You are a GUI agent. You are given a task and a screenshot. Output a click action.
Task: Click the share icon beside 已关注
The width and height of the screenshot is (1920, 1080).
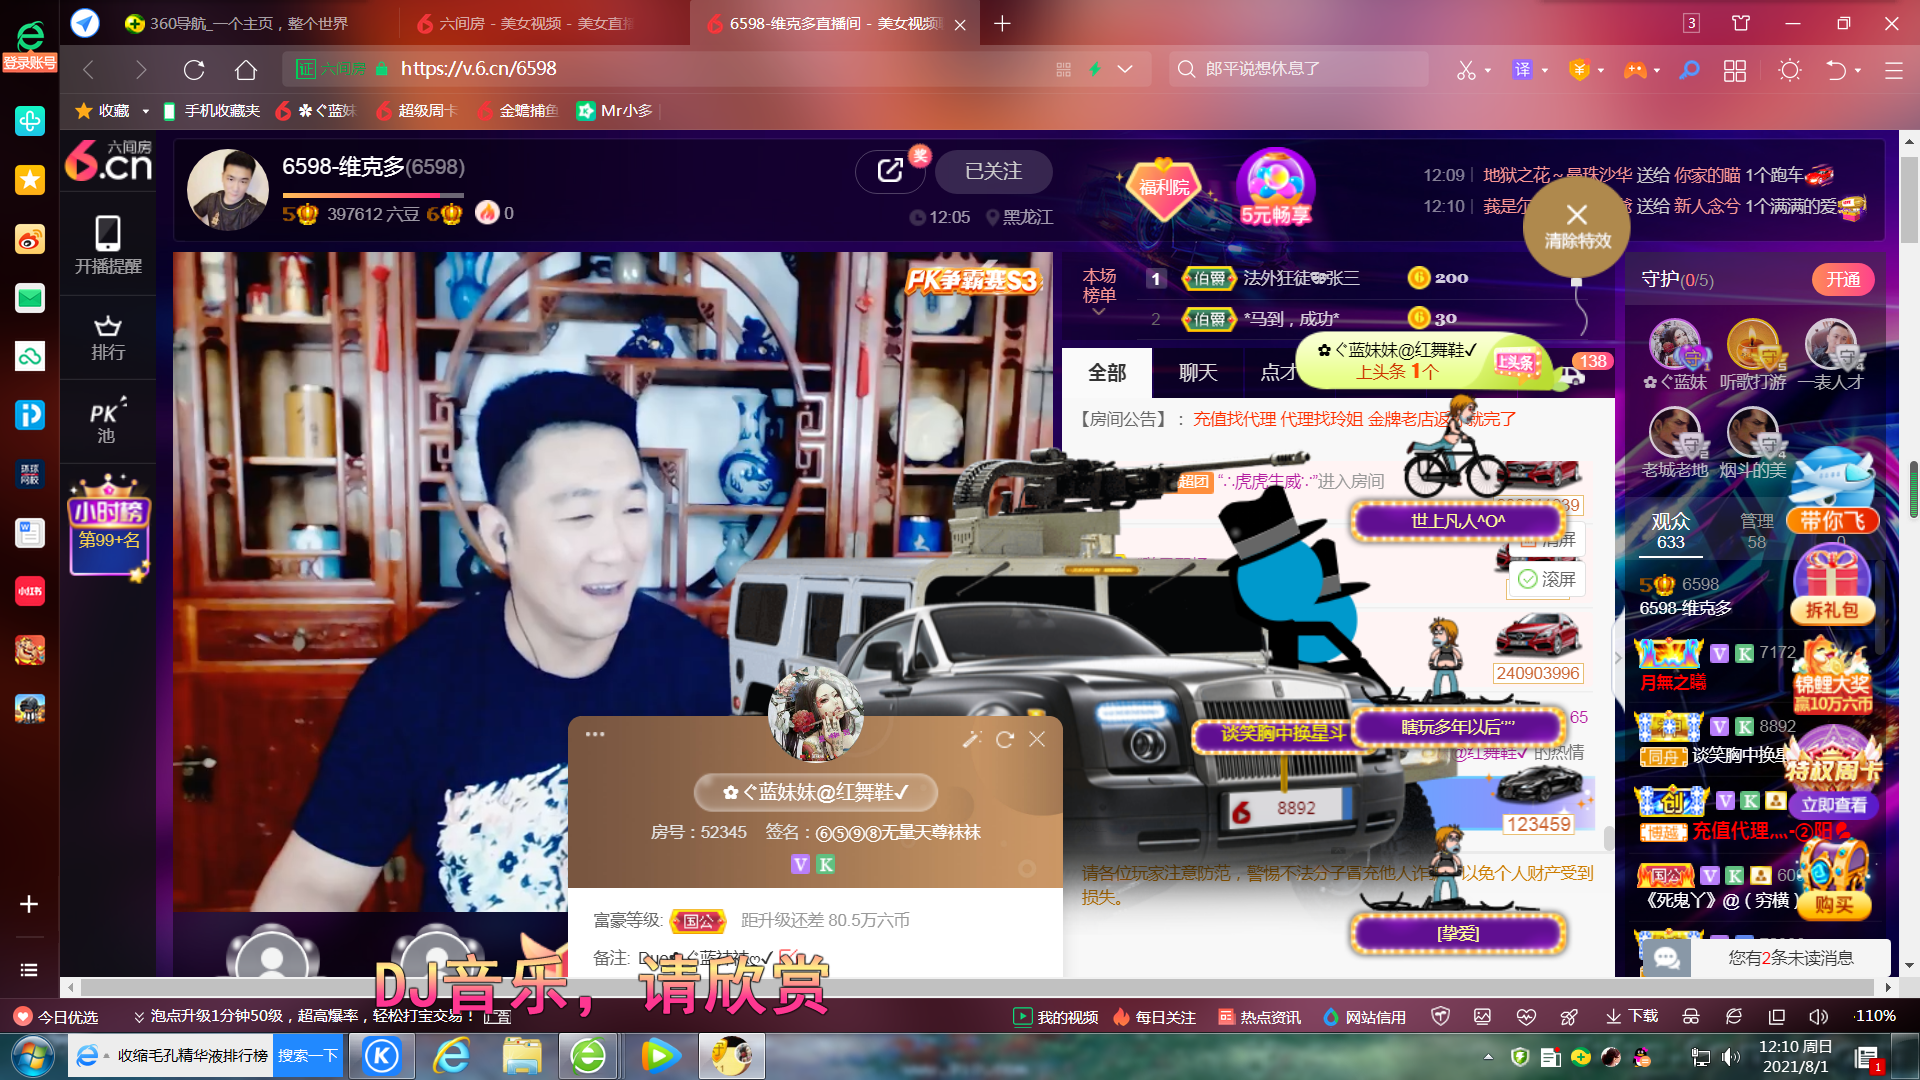(889, 171)
